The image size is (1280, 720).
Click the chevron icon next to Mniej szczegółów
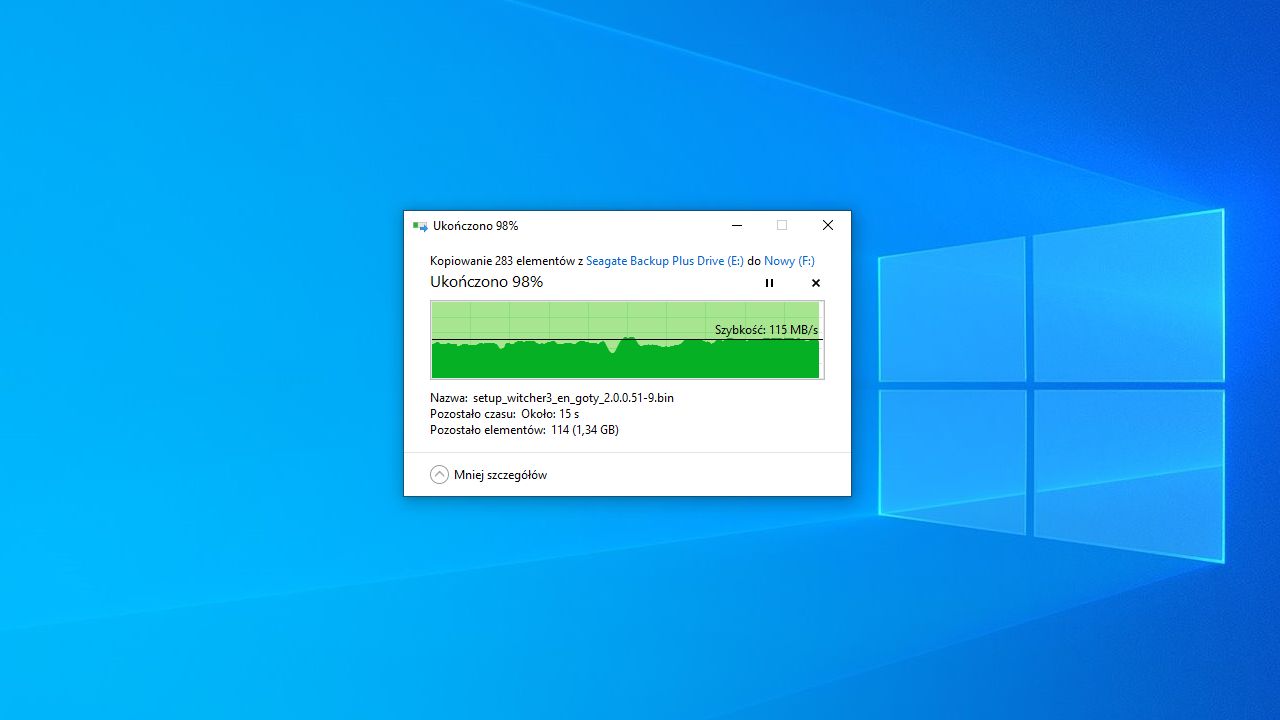tap(439, 474)
